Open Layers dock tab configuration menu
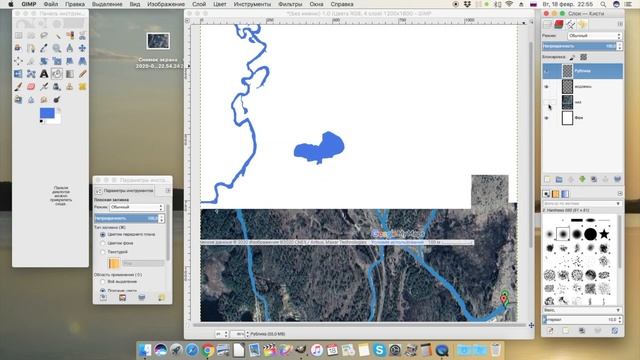The image size is (640, 360). (620, 24)
